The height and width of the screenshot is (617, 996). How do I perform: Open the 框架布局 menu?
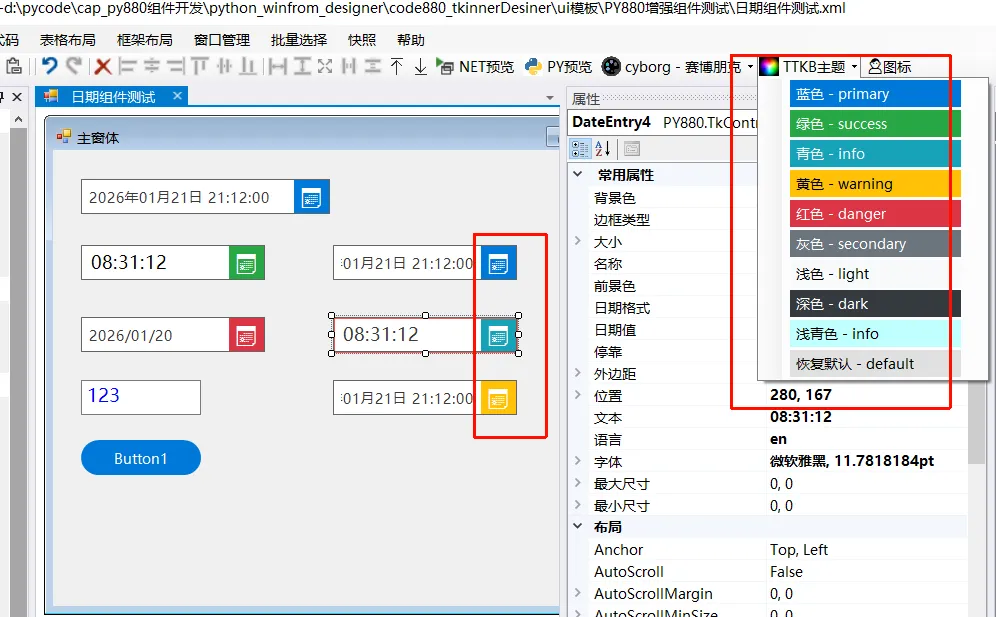[145, 40]
